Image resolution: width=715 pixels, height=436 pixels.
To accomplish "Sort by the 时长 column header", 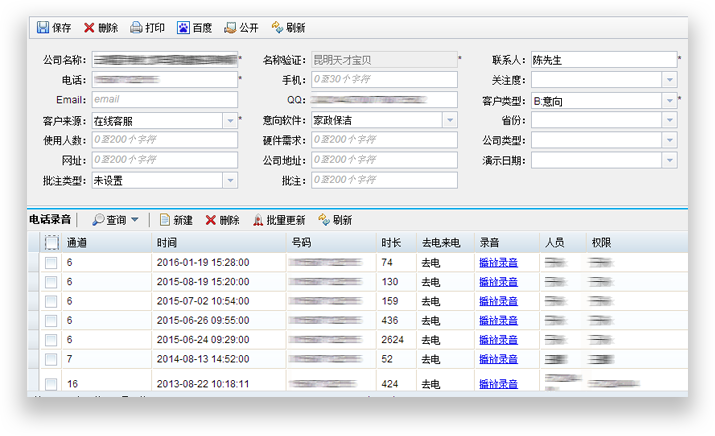I will 391,242.
